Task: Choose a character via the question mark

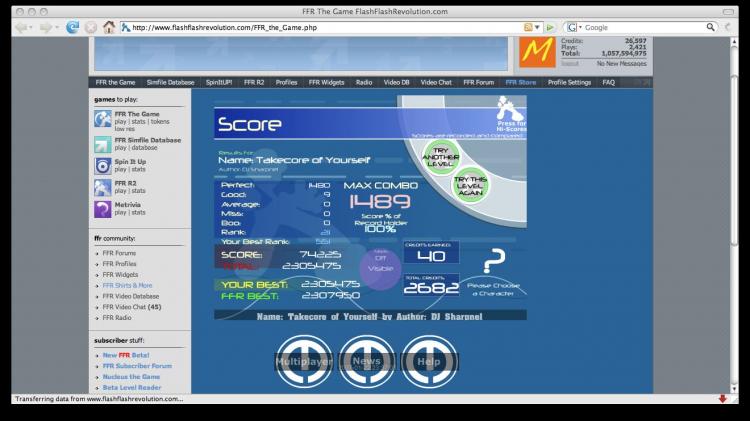Action: [493, 264]
